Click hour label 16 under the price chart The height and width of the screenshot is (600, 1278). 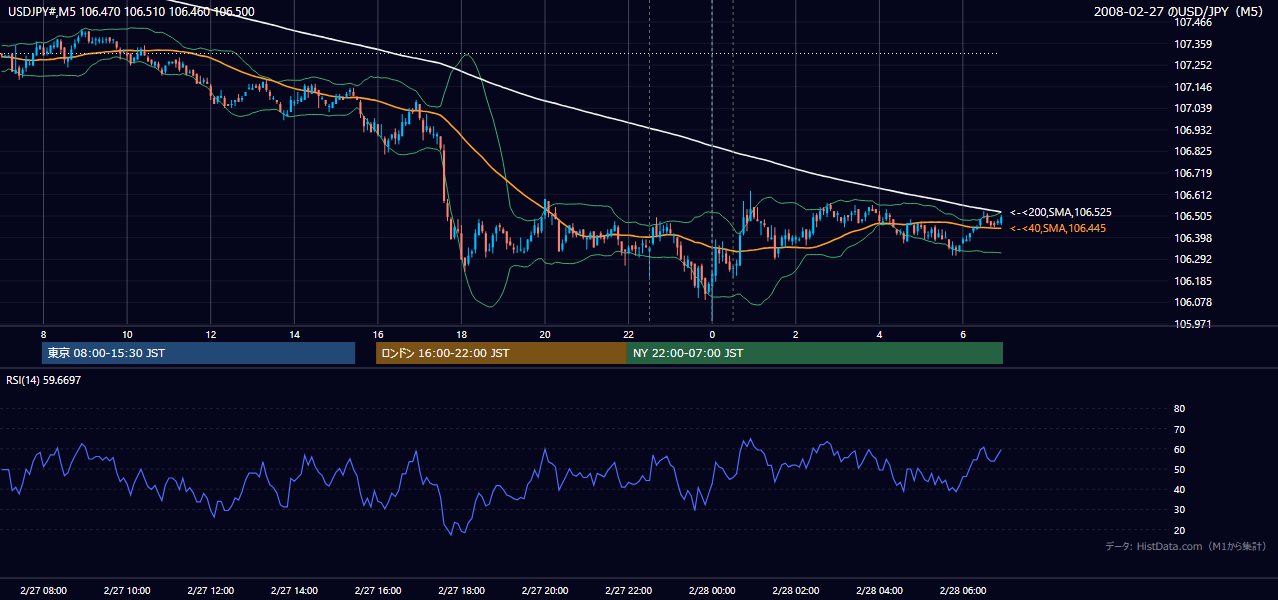(377, 333)
